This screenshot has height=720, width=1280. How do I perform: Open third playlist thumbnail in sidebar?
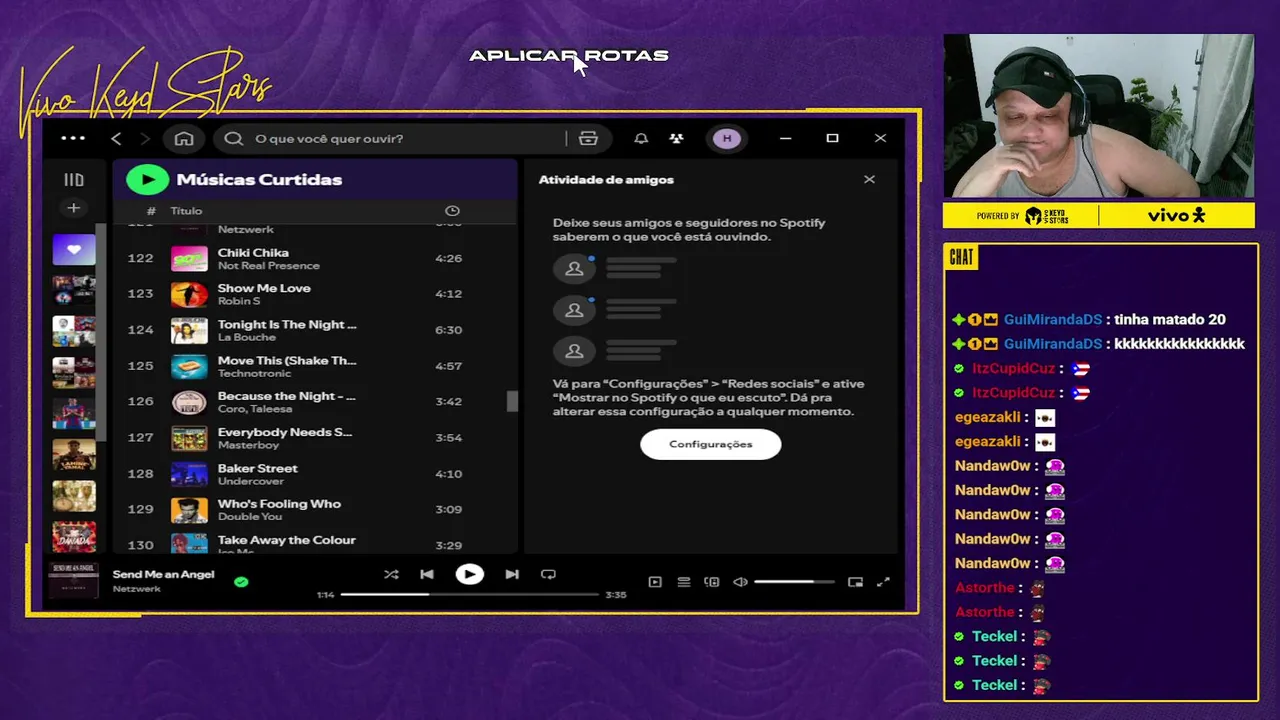74,331
